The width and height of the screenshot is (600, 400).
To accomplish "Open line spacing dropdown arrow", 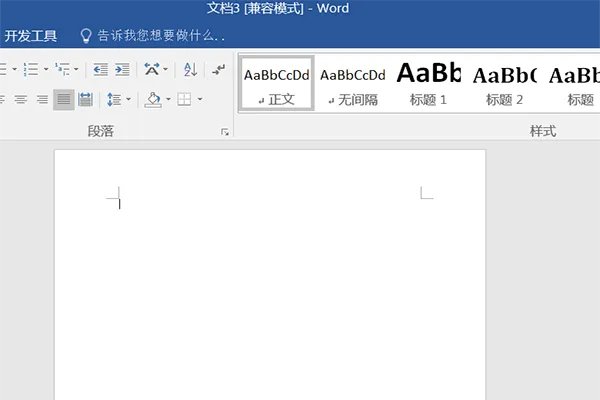I will tap(128, 100).
